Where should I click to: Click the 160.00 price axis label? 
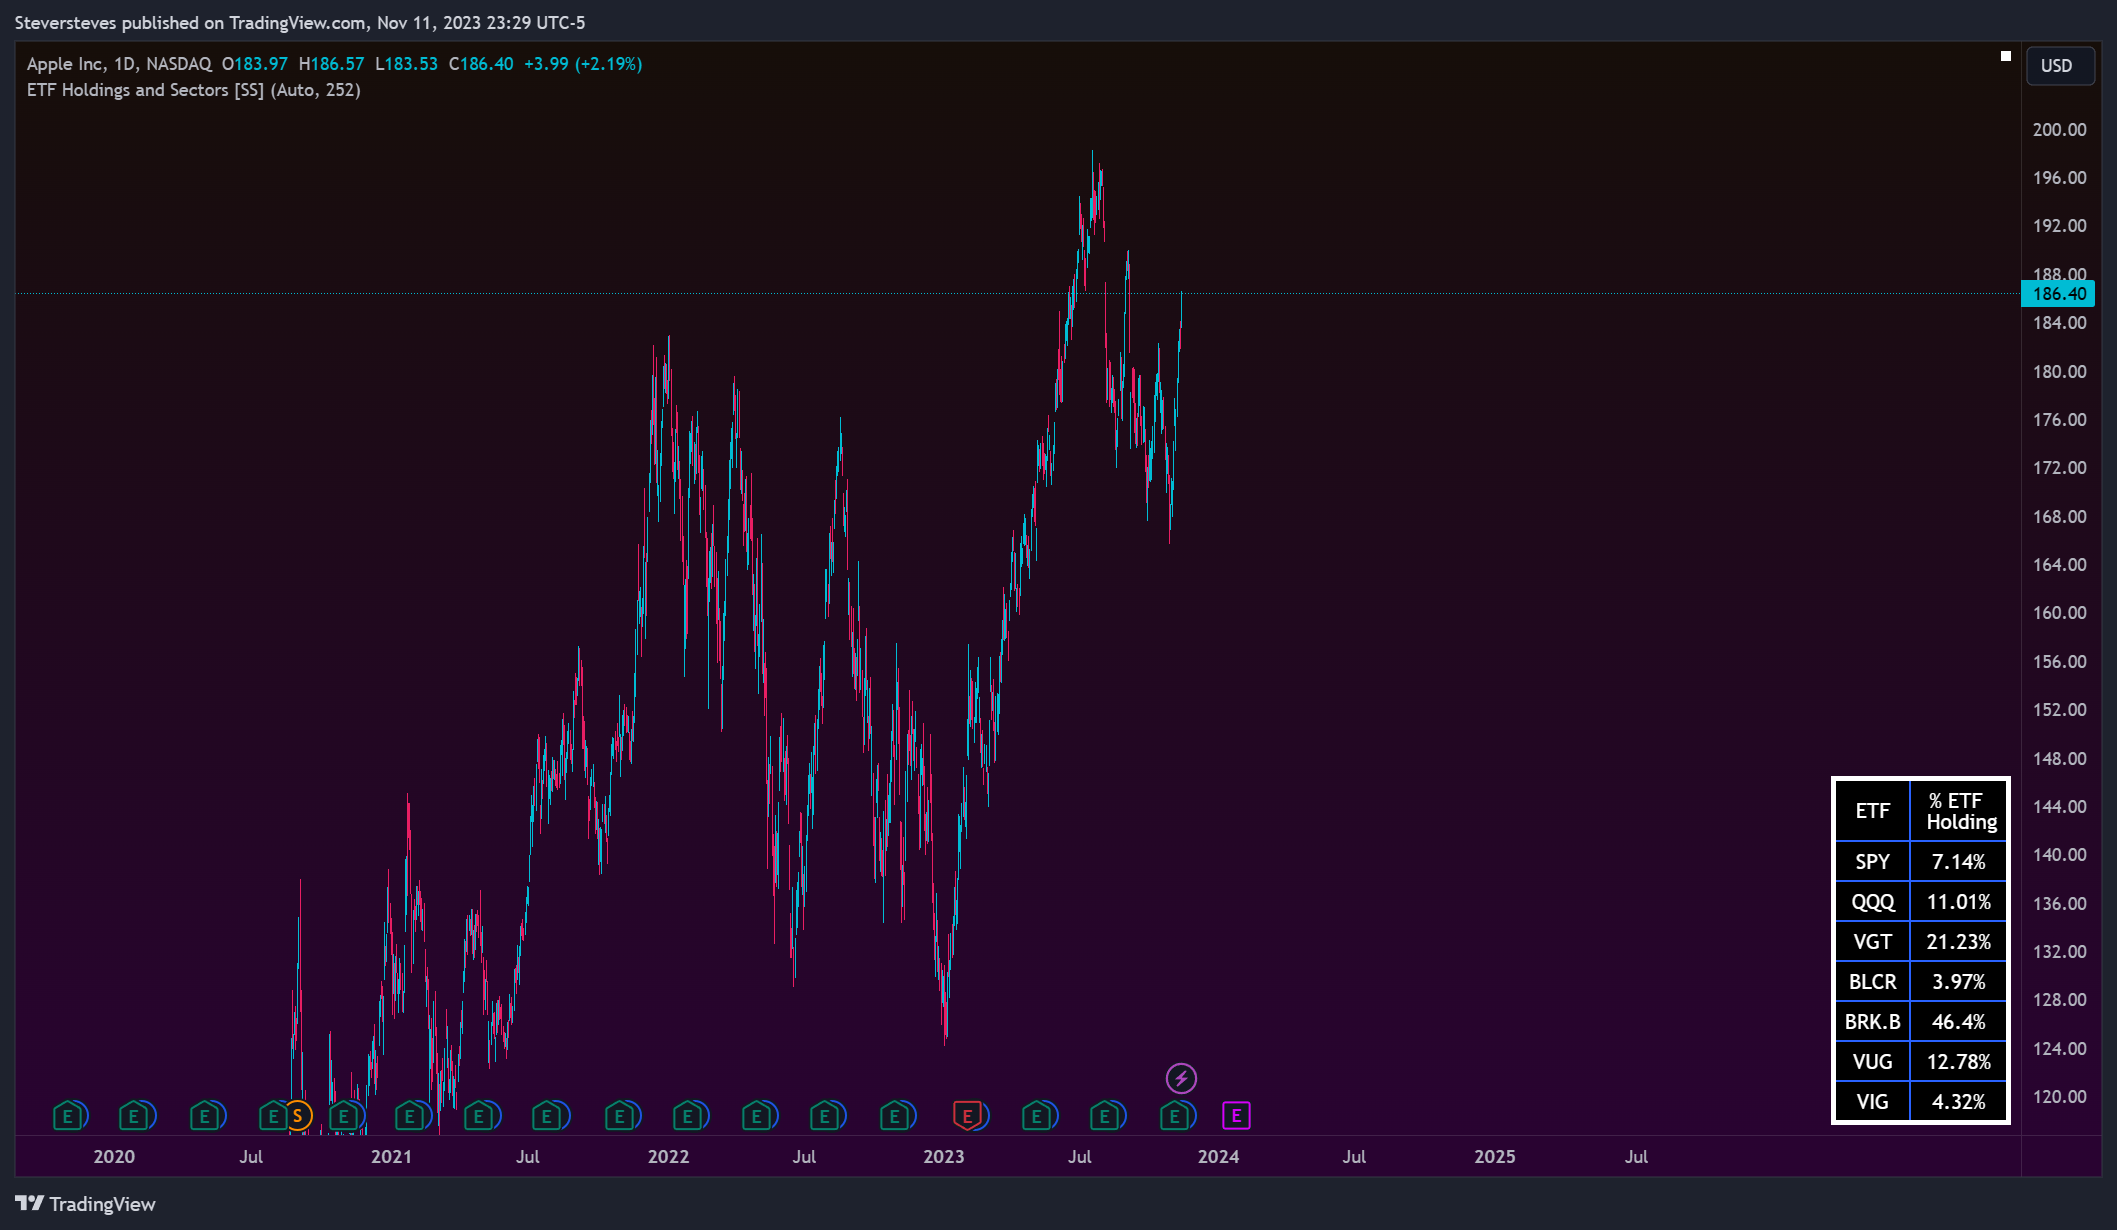tap(2060, 613)
